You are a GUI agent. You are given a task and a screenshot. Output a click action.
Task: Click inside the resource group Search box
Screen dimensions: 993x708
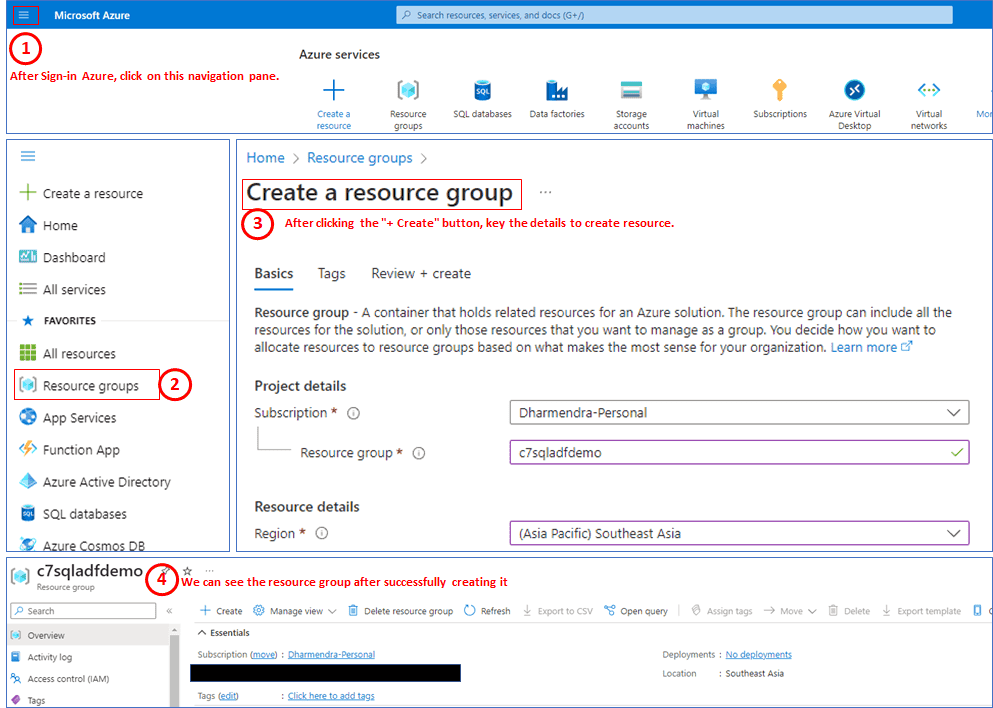pos(82,610)
